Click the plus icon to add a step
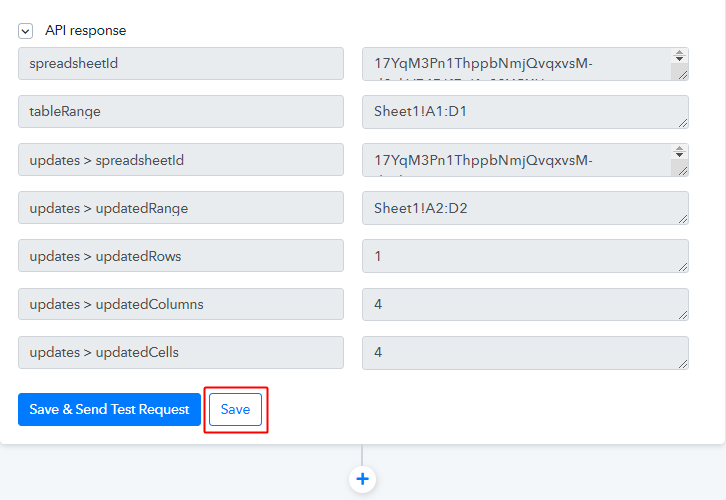 [x=362, y=479]
